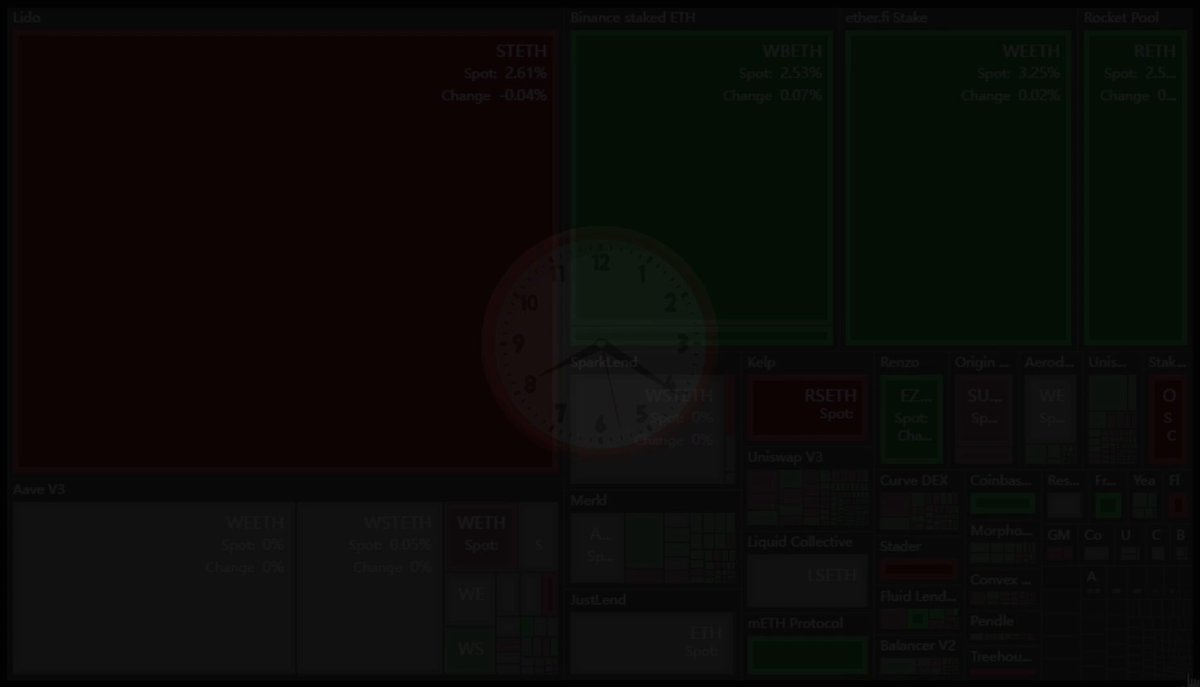Viewport: 1200px width, 687px height.
Task: Select the Balancer V2 group header
Action: point(918,645)
